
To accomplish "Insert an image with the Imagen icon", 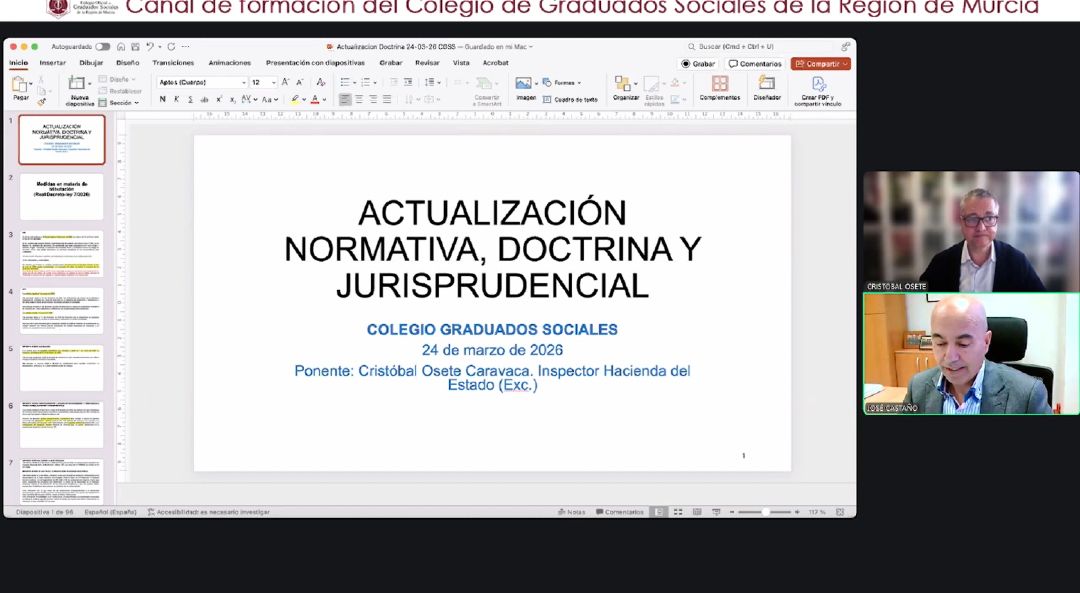I will (523, 83).
